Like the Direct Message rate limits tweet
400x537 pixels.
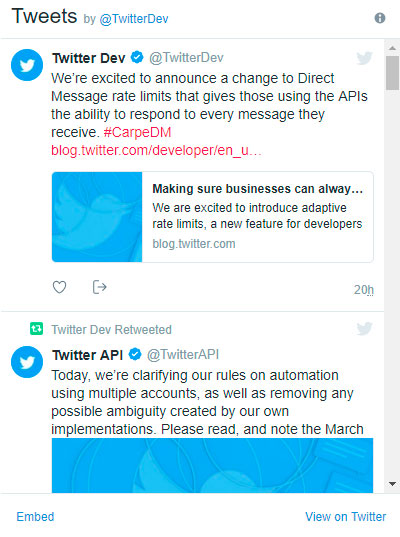[59, 287]
